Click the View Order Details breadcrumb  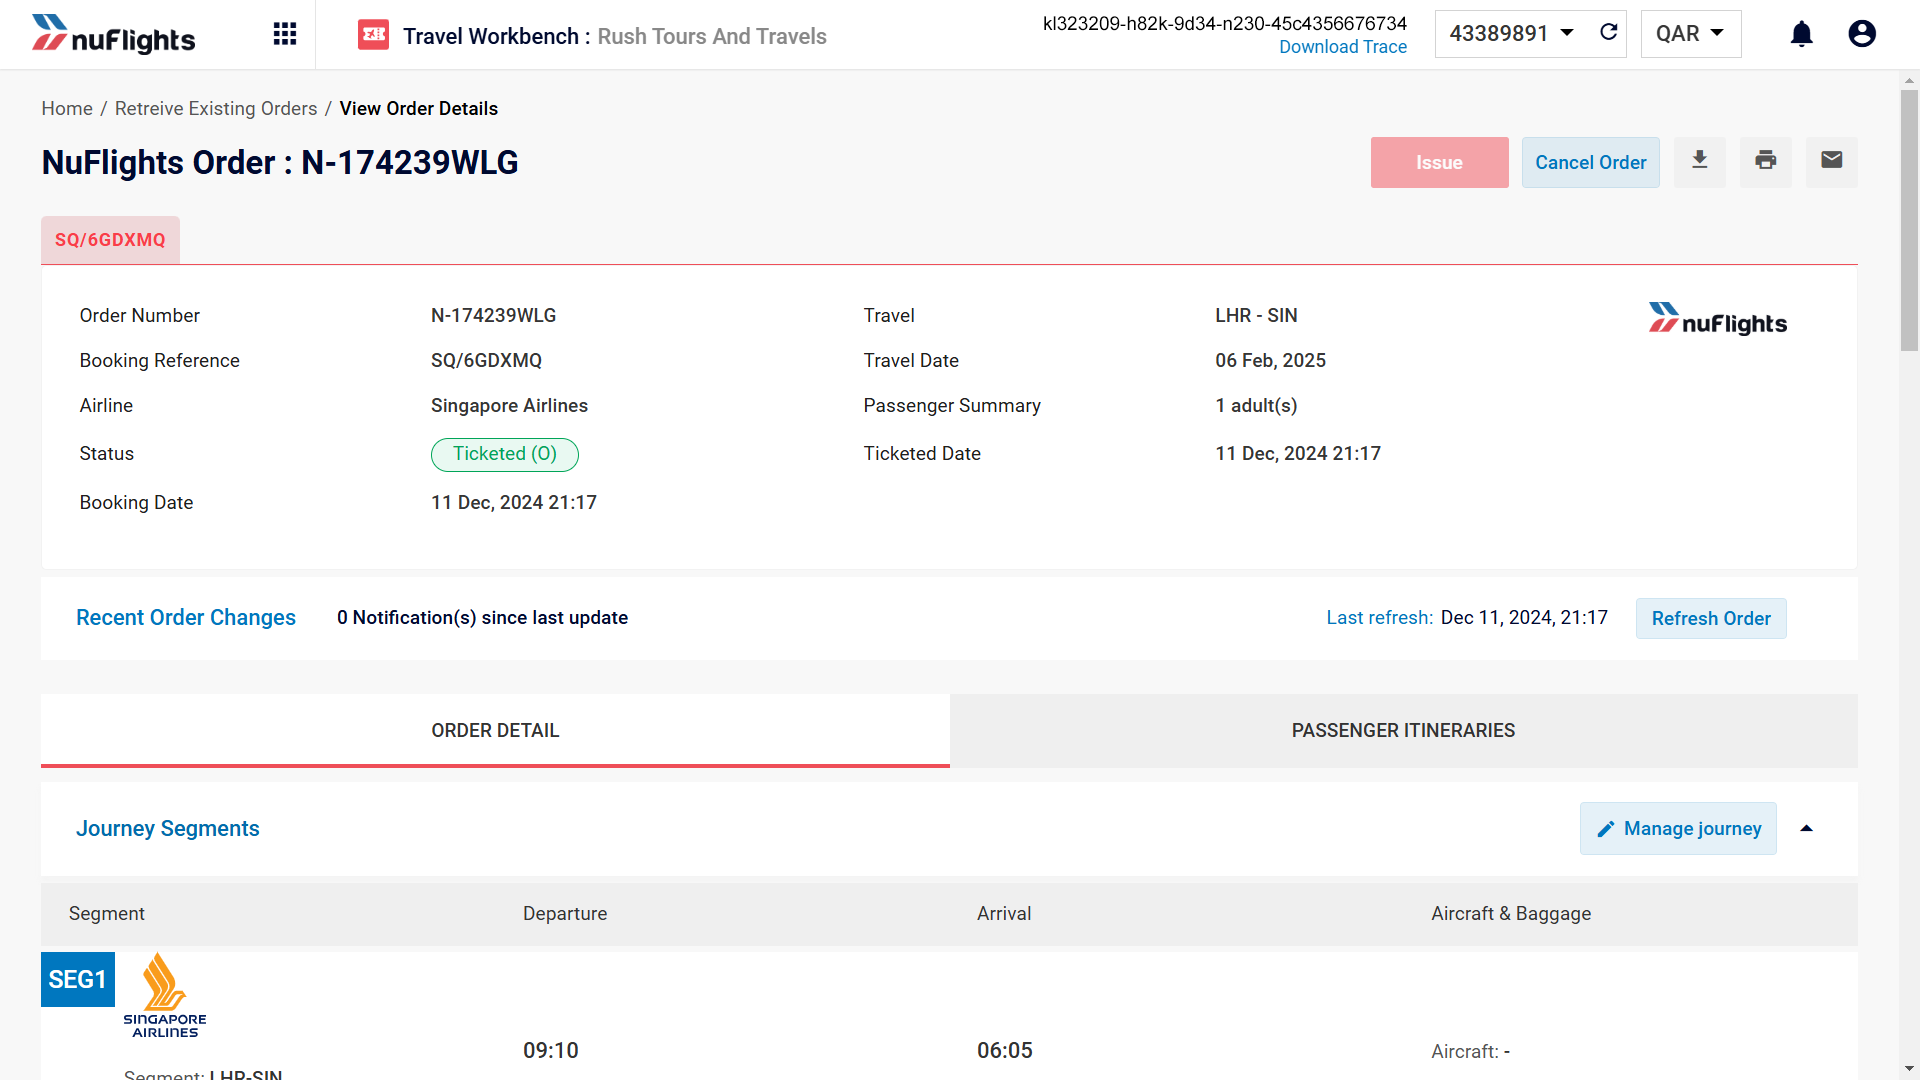tap(418, 108)
